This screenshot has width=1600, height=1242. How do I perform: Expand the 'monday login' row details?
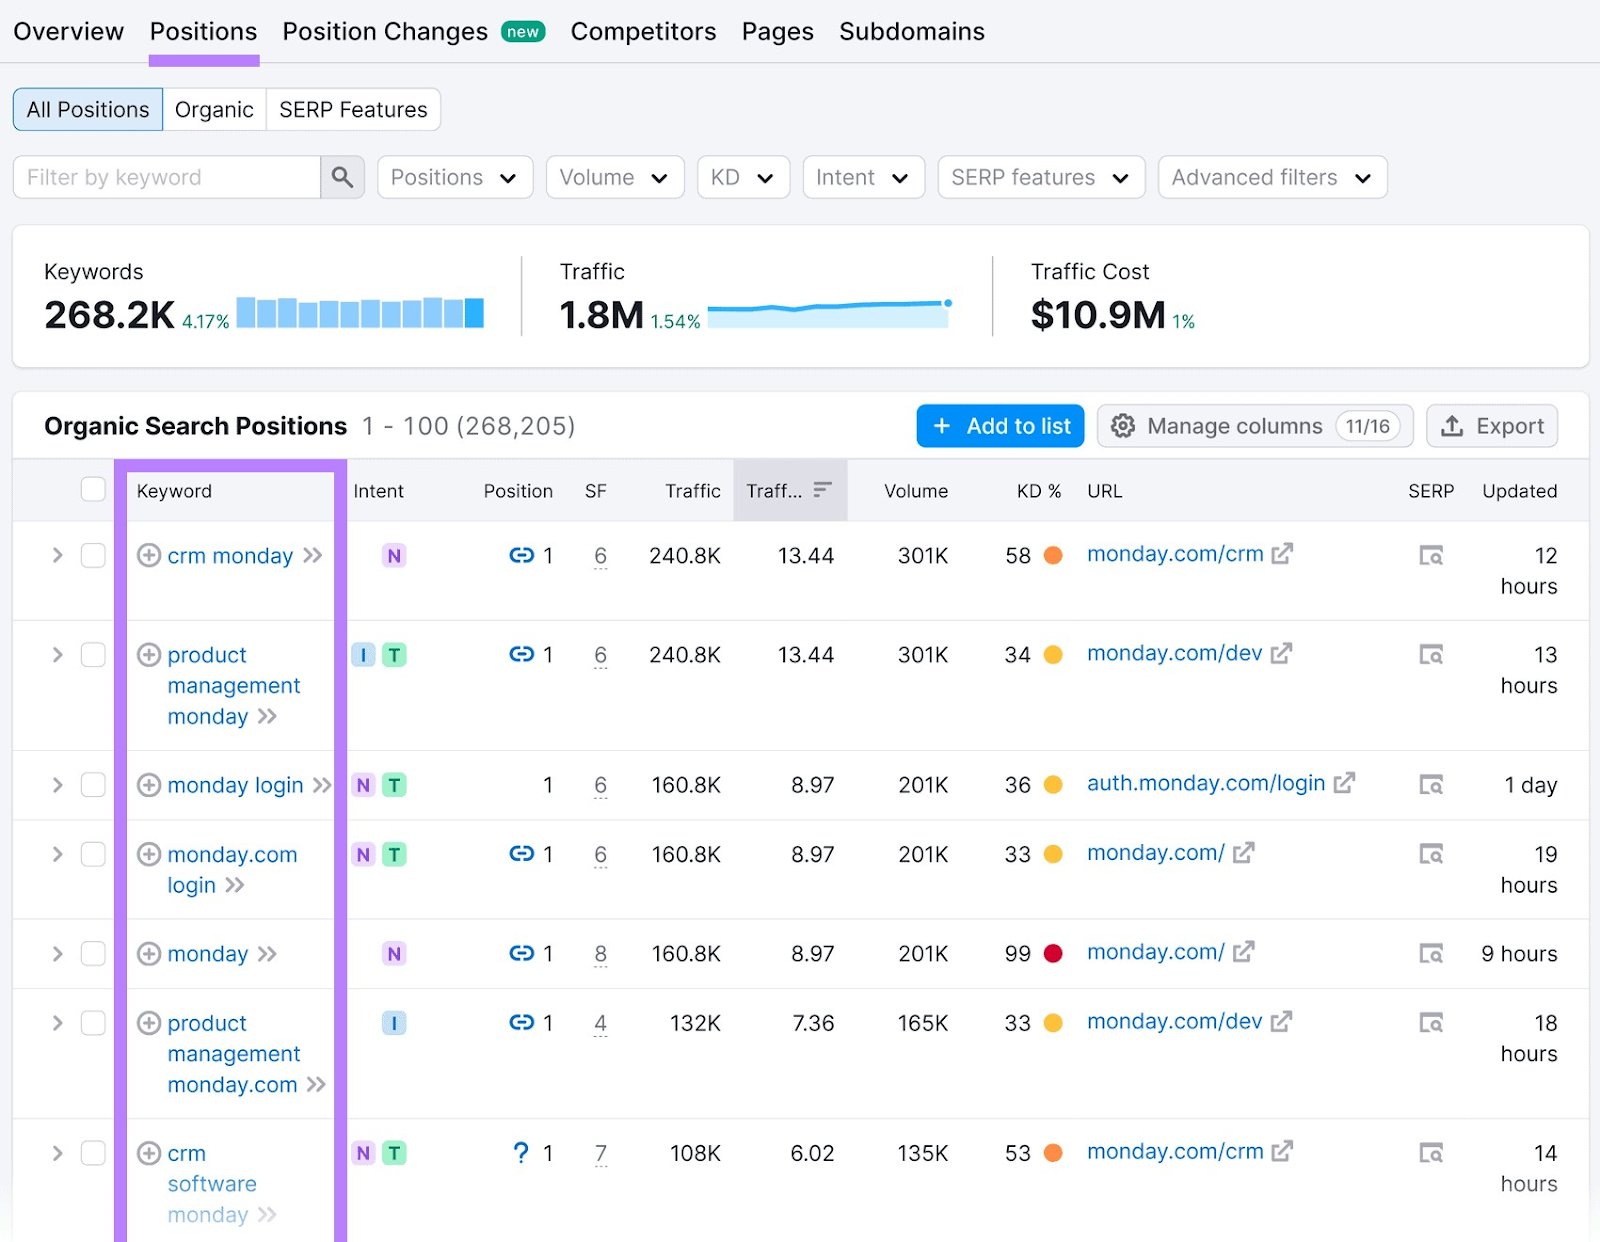point(57,785)
